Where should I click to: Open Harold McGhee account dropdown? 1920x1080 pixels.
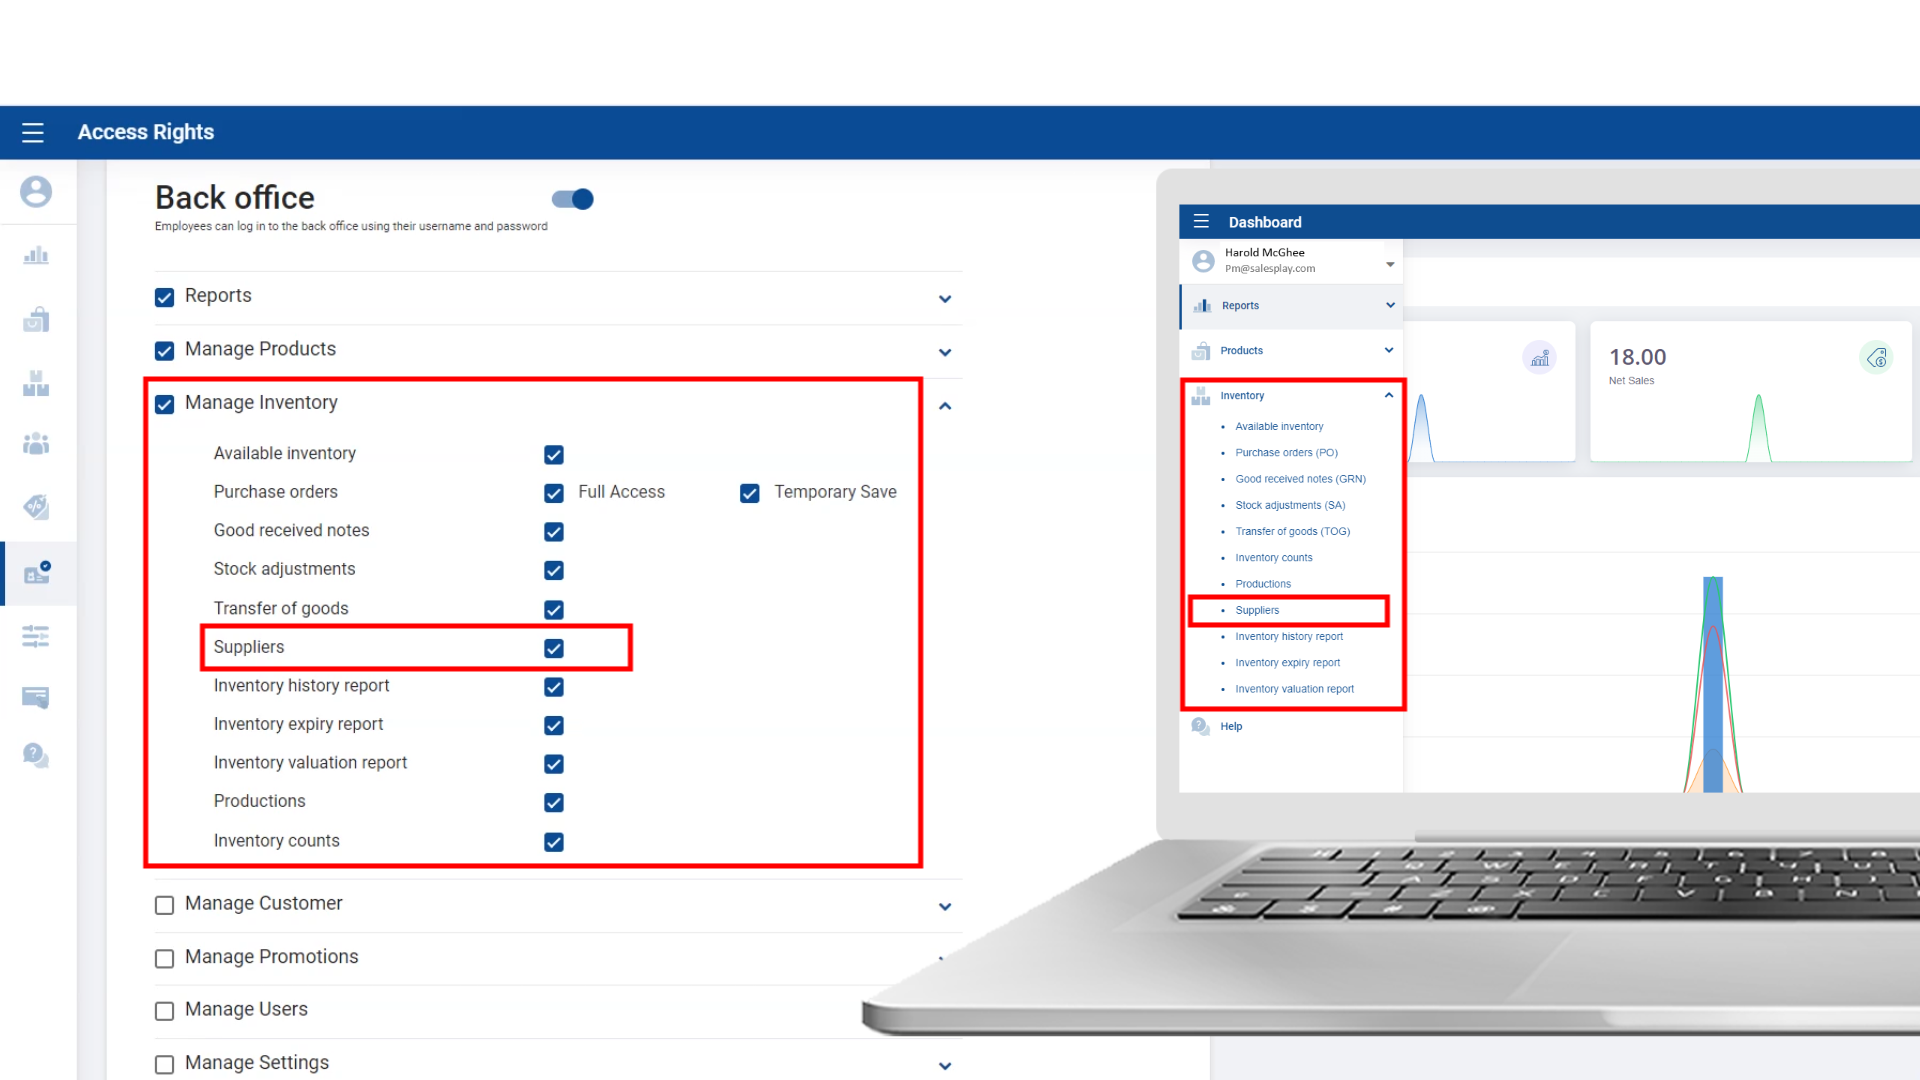tap(1390, 265)
